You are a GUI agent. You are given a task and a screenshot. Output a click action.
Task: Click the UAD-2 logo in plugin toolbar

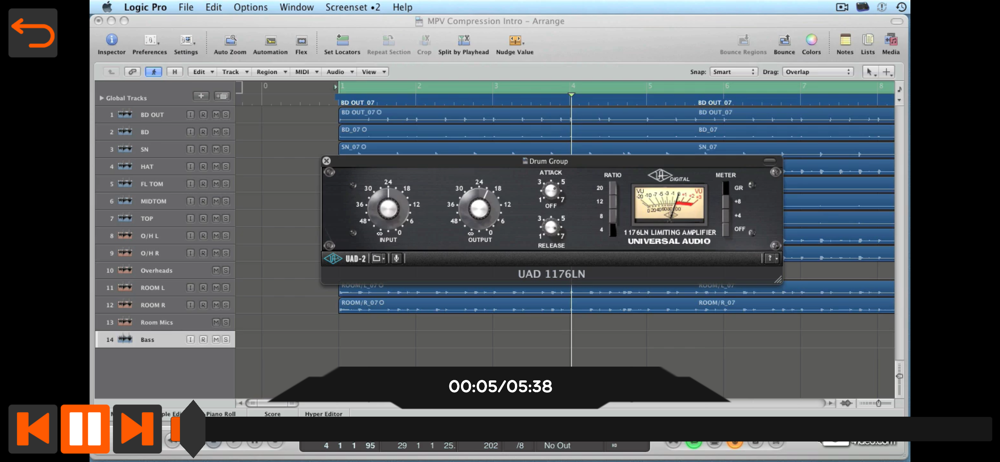tap(345, 258)
